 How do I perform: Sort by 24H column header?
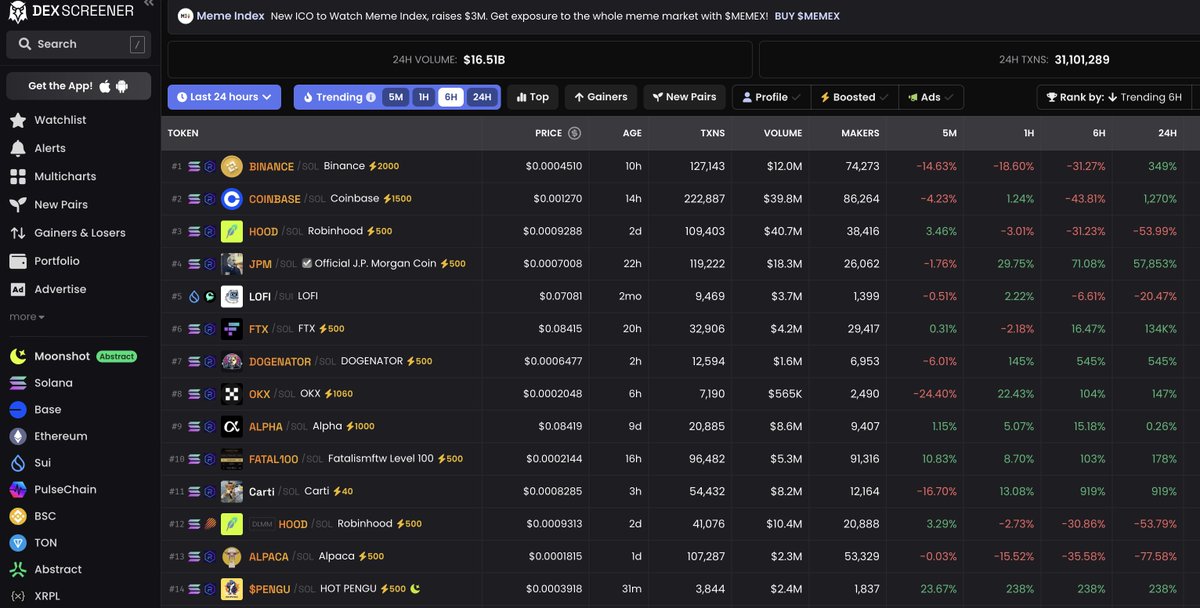coord(1167,133)
